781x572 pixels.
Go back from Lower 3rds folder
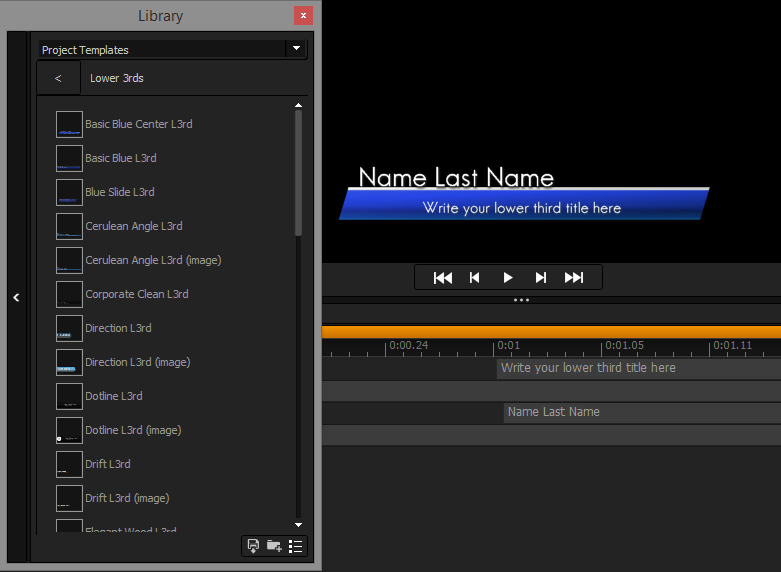click(58, 78)
